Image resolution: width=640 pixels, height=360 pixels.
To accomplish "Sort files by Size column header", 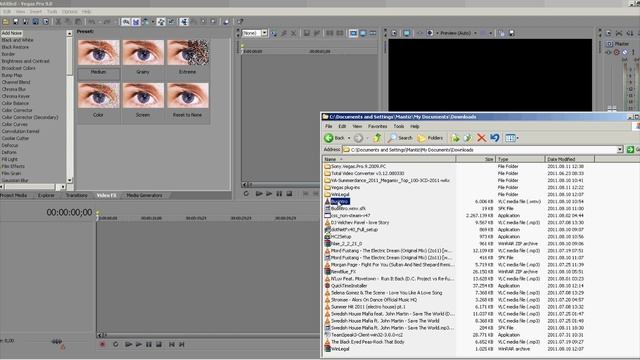I will [x=476, y=159].
